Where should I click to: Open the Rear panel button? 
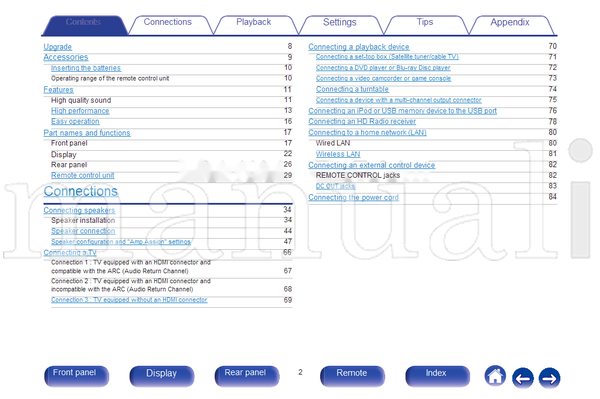tap(246, 375)
